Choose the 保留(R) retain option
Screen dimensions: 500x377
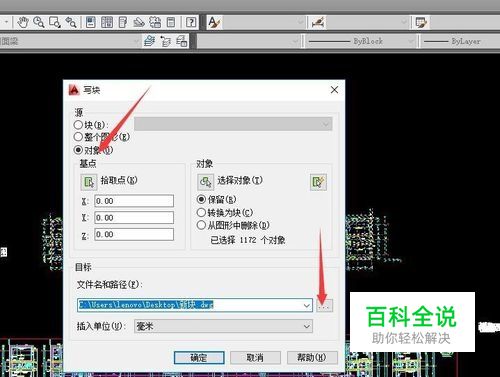pyautogui.click(x=201, y=199)
